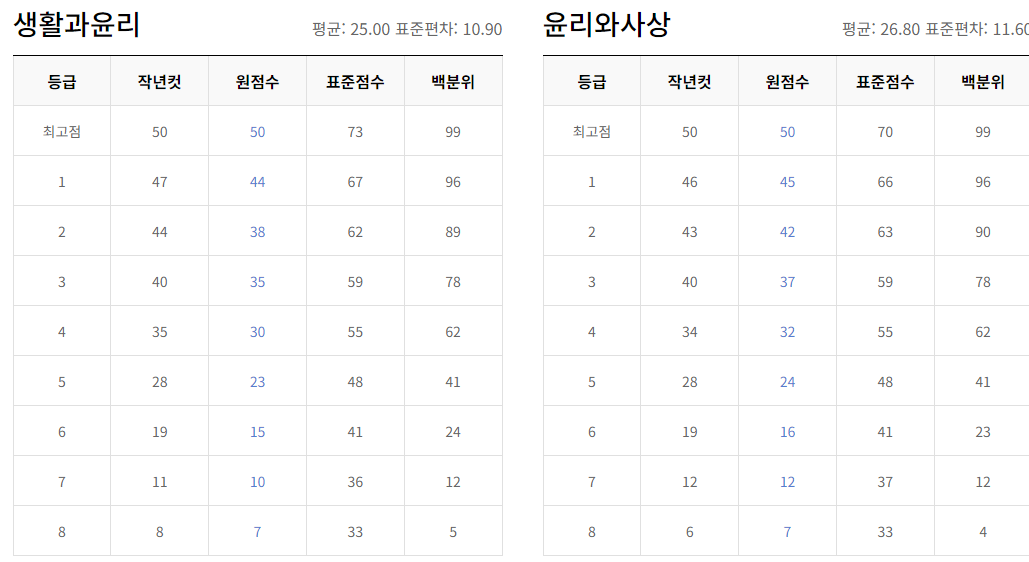
Task: Click raw score 38 in 생활과윤리 grade 2 row
Action: point(257,232)
